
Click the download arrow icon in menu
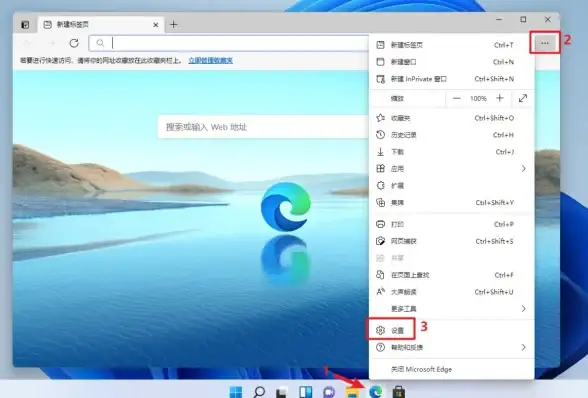click(x=380, y=152)
